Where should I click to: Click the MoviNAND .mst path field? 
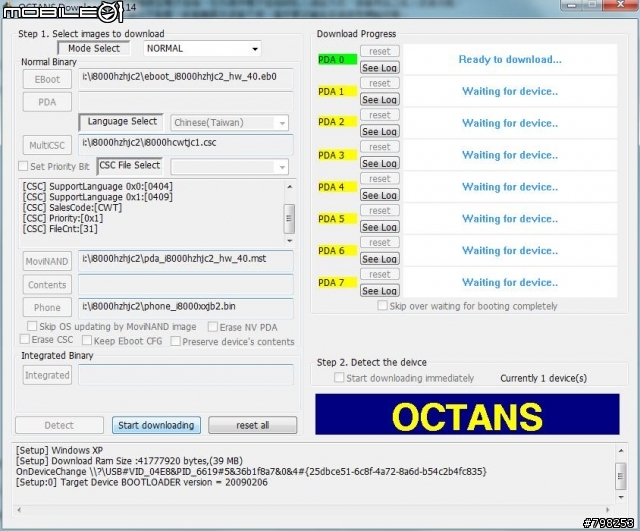click(x=186, y=261)
